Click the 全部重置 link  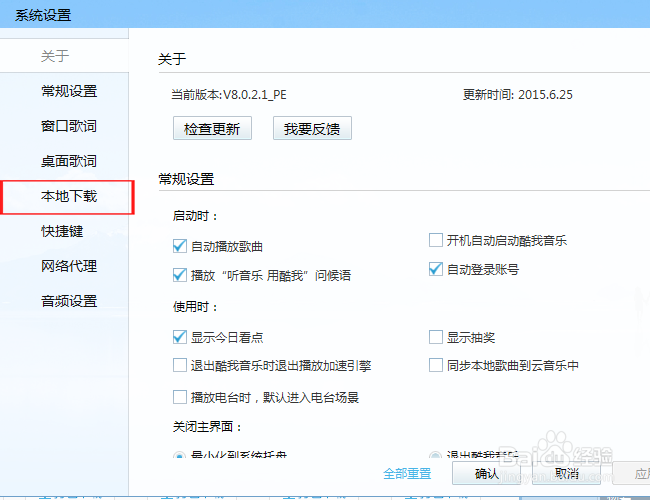[407, 473]
